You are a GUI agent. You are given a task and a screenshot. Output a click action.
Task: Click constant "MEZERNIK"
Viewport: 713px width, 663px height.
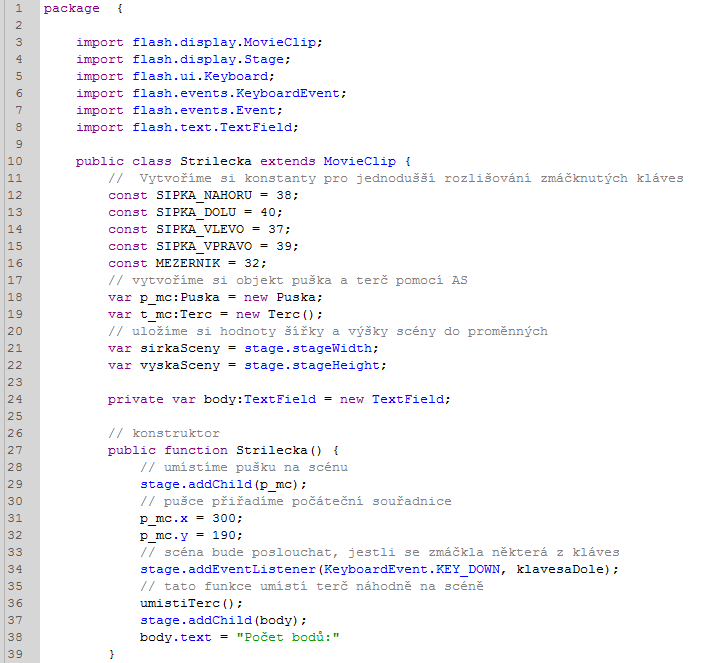188,263
